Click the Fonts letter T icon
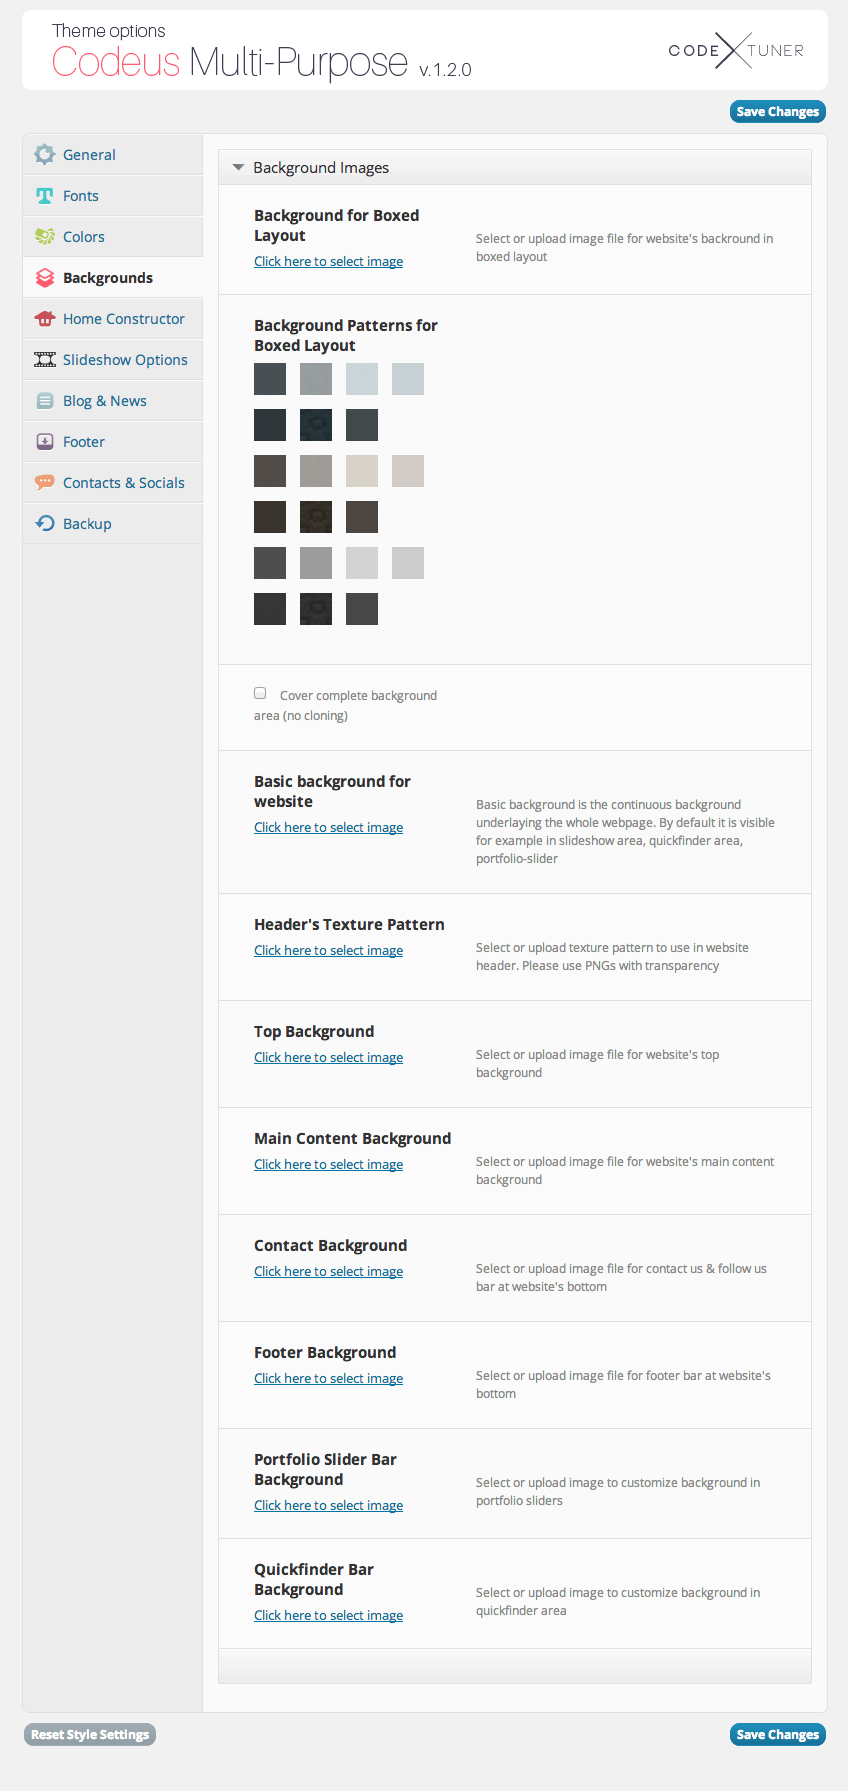Image resolution: width=848 pixels, height=1791 pixels. (45, 195)
